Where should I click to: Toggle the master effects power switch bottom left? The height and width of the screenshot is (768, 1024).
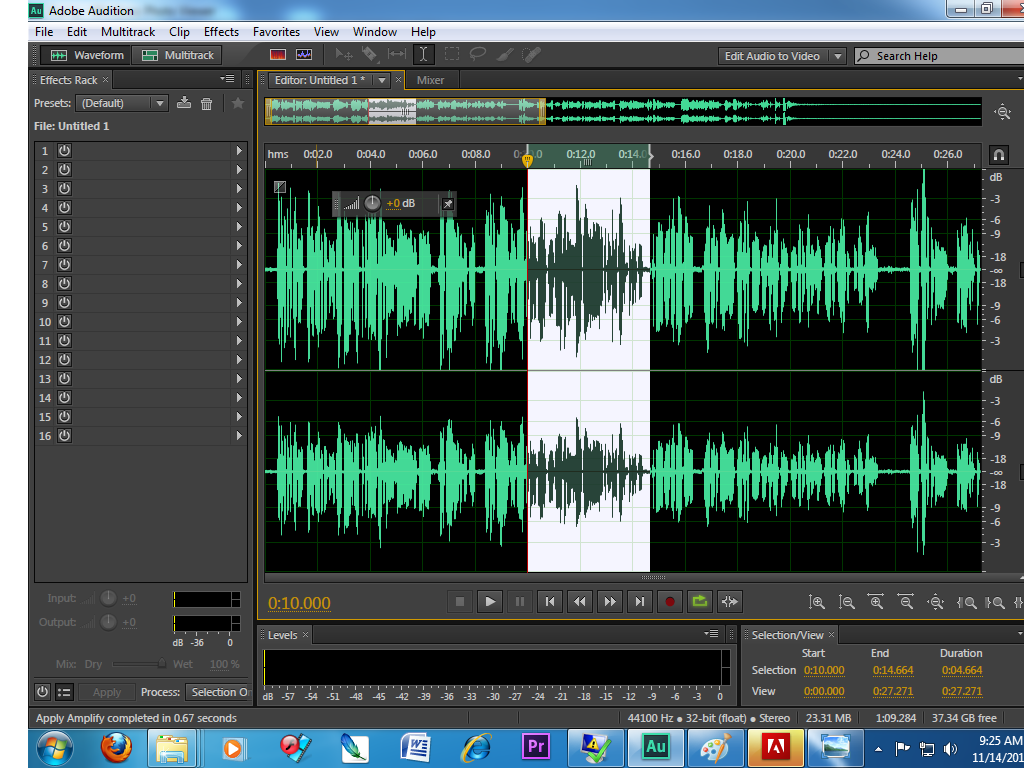40,691
